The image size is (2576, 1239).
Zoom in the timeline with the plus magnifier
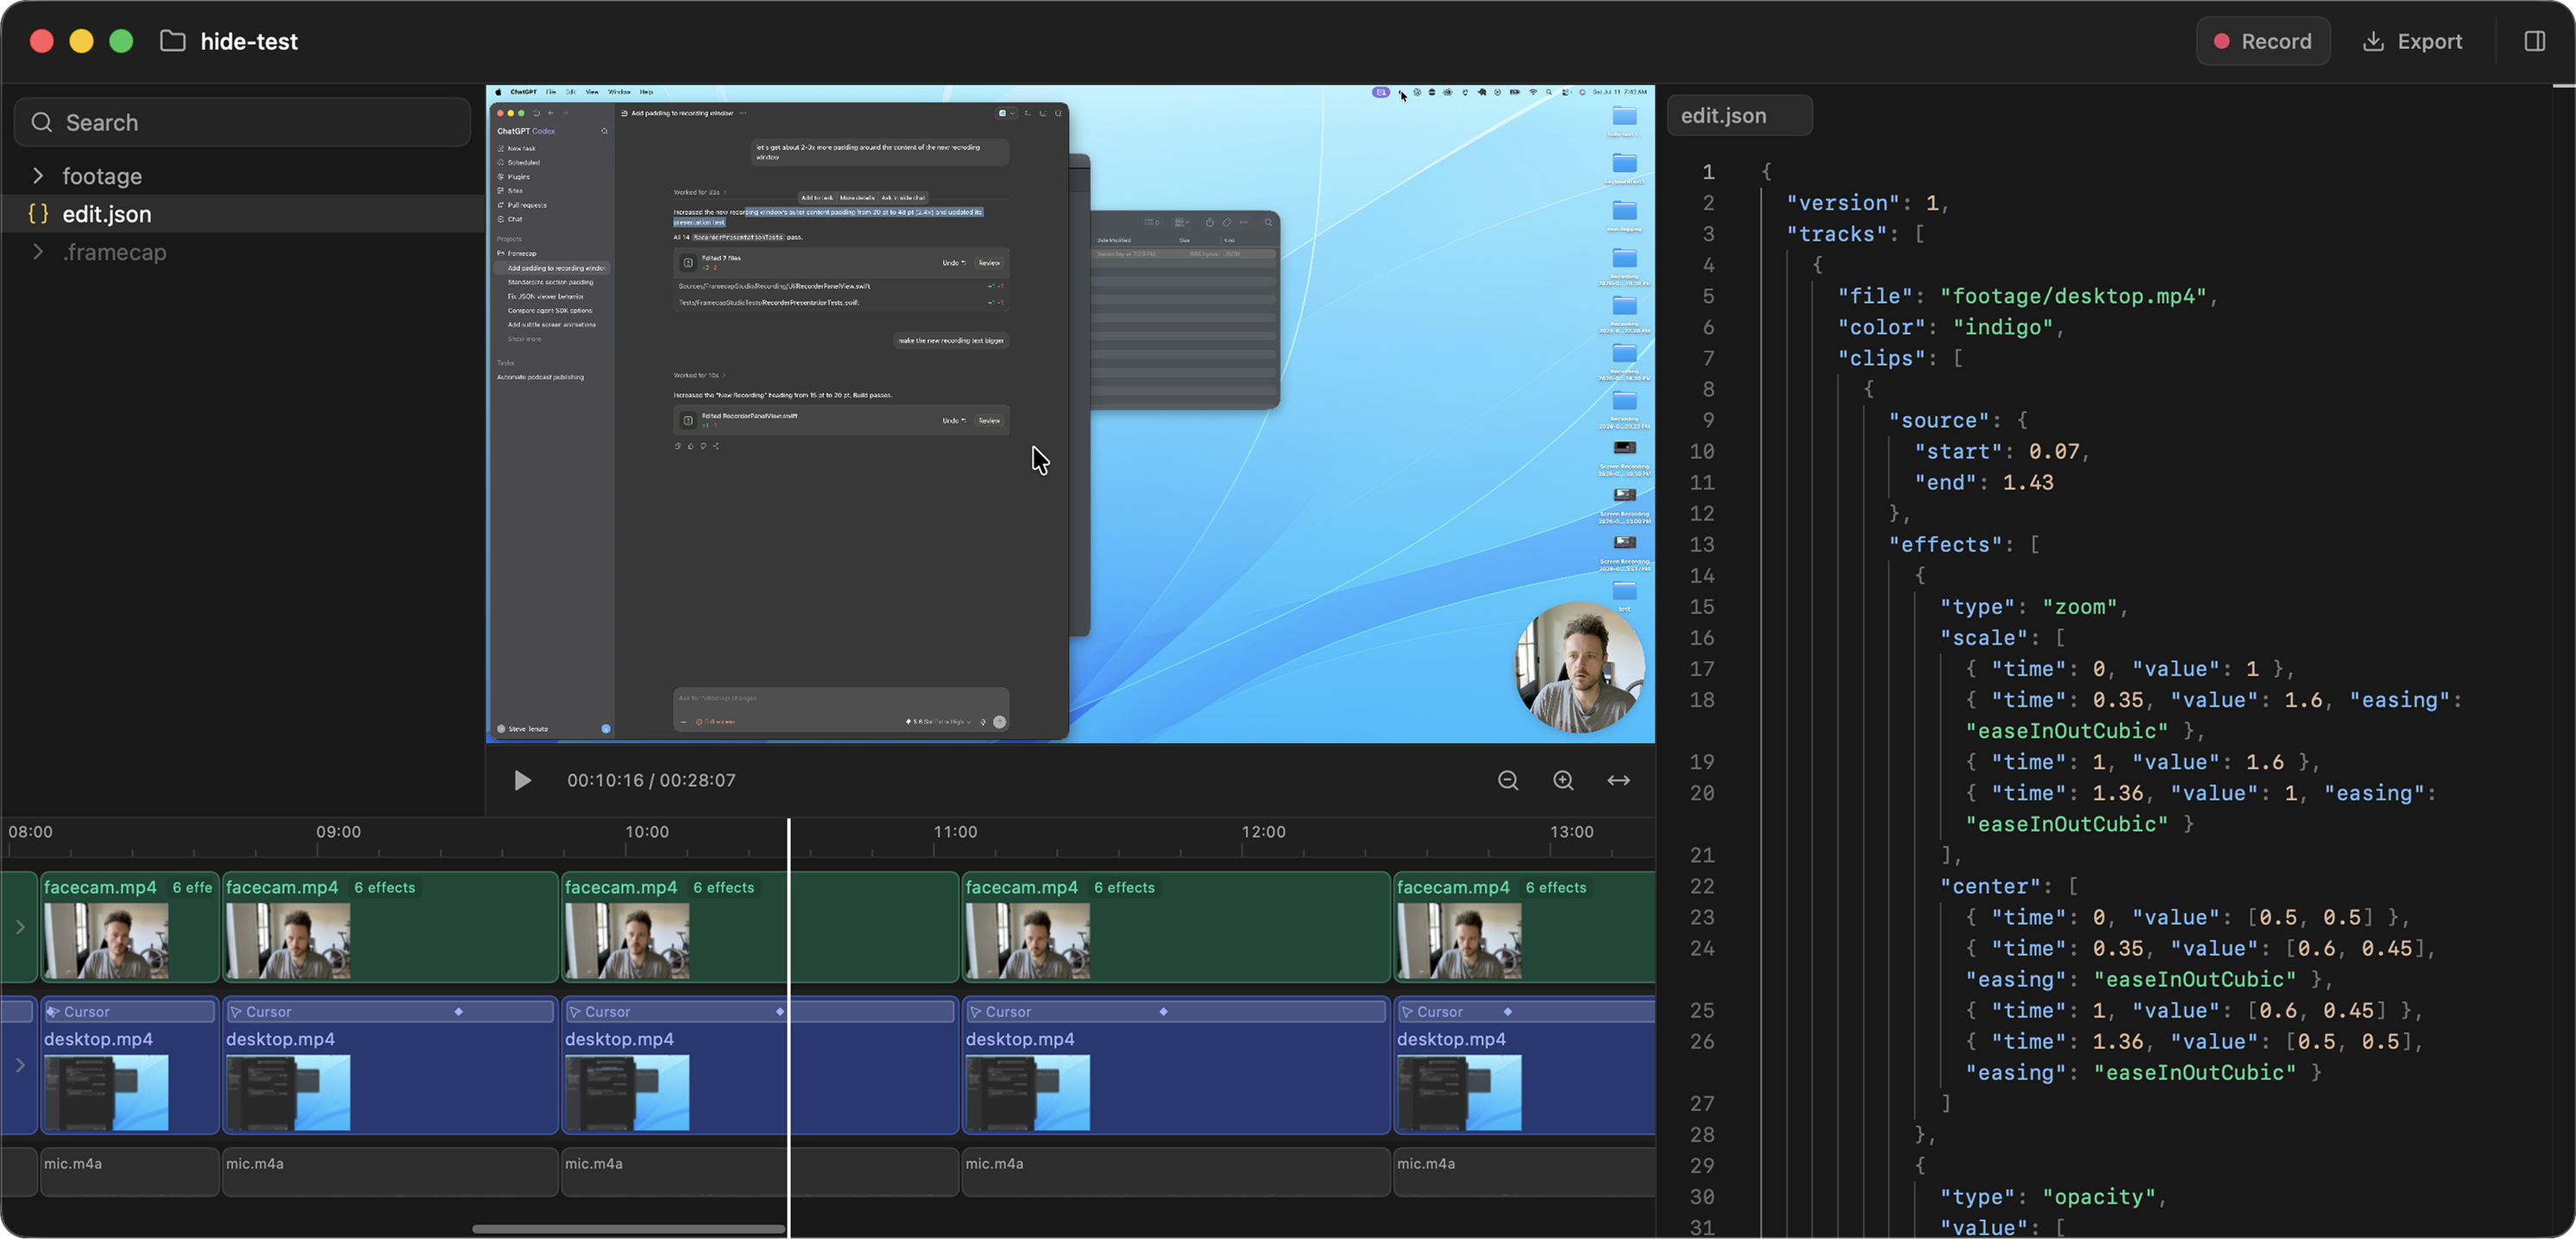1563,780
